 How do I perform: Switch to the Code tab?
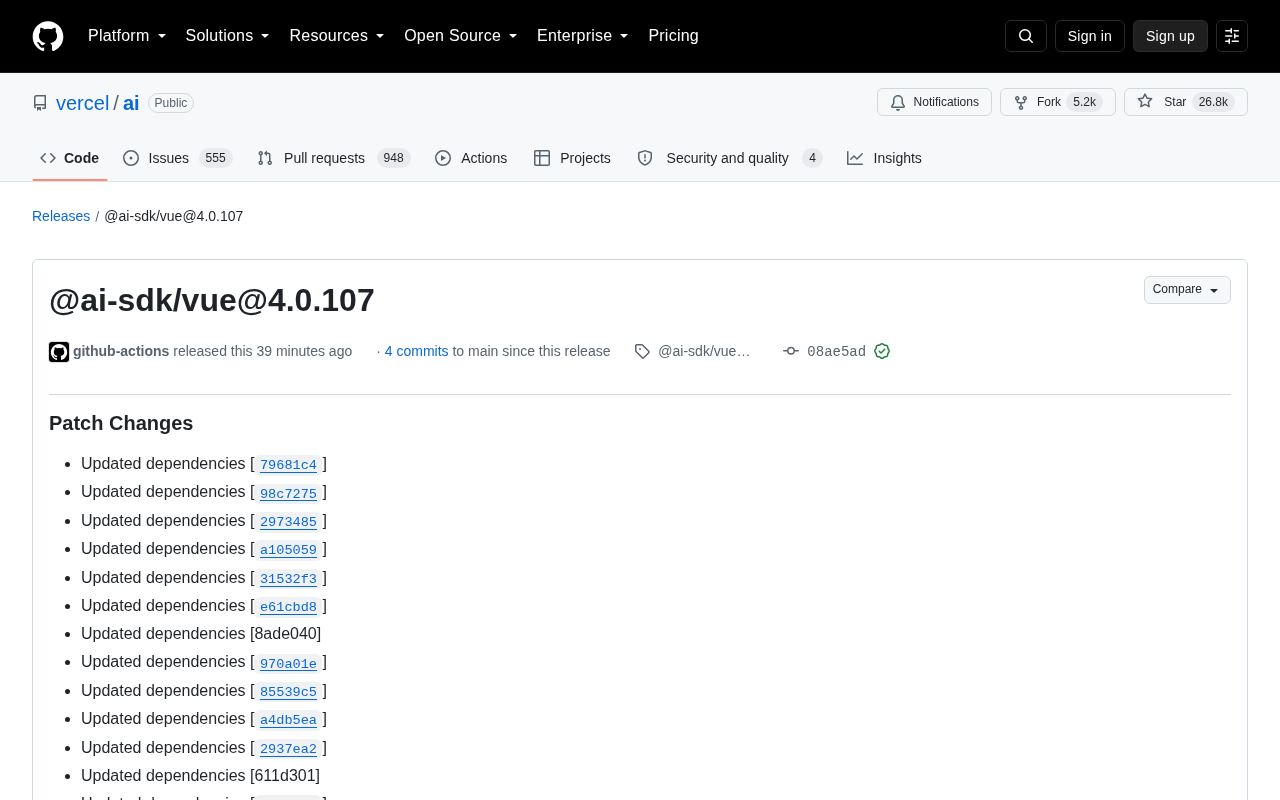click(70, 158)
